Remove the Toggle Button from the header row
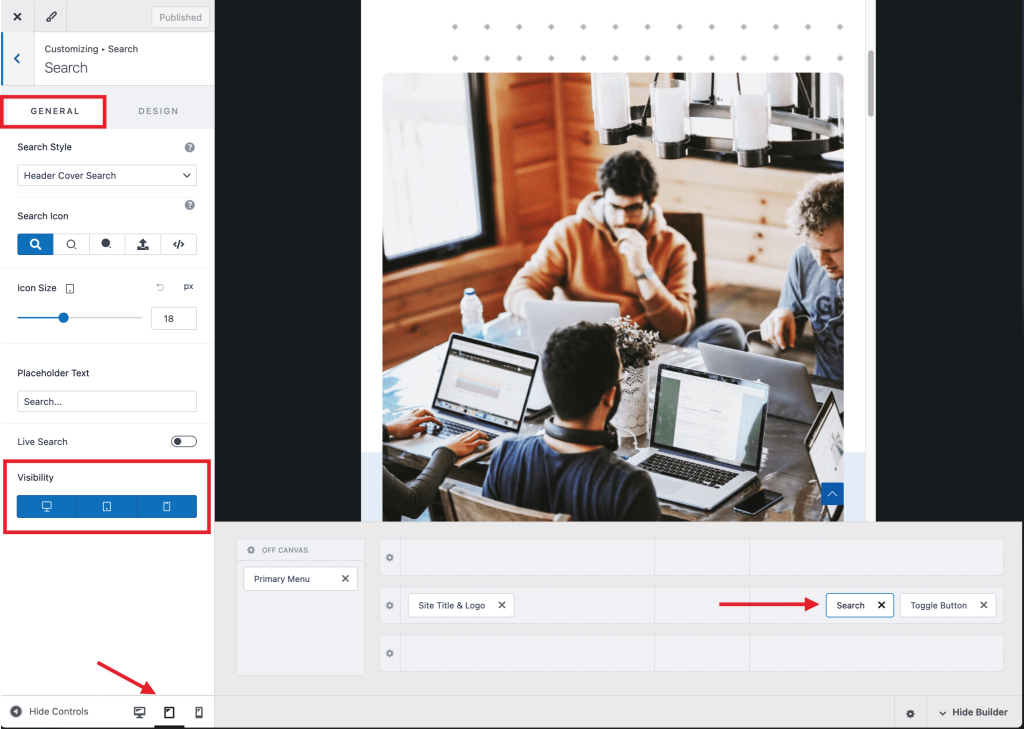 click(x=983, y=605)
